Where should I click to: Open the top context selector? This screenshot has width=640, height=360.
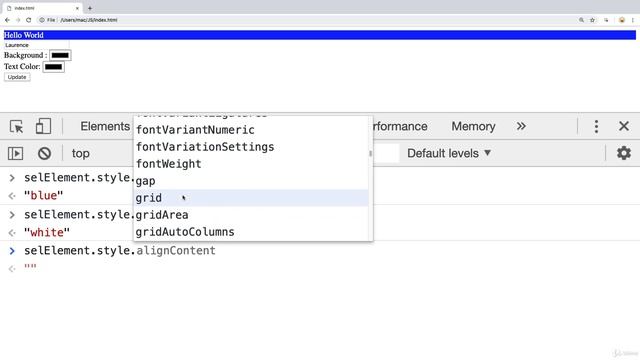[80, 153]
